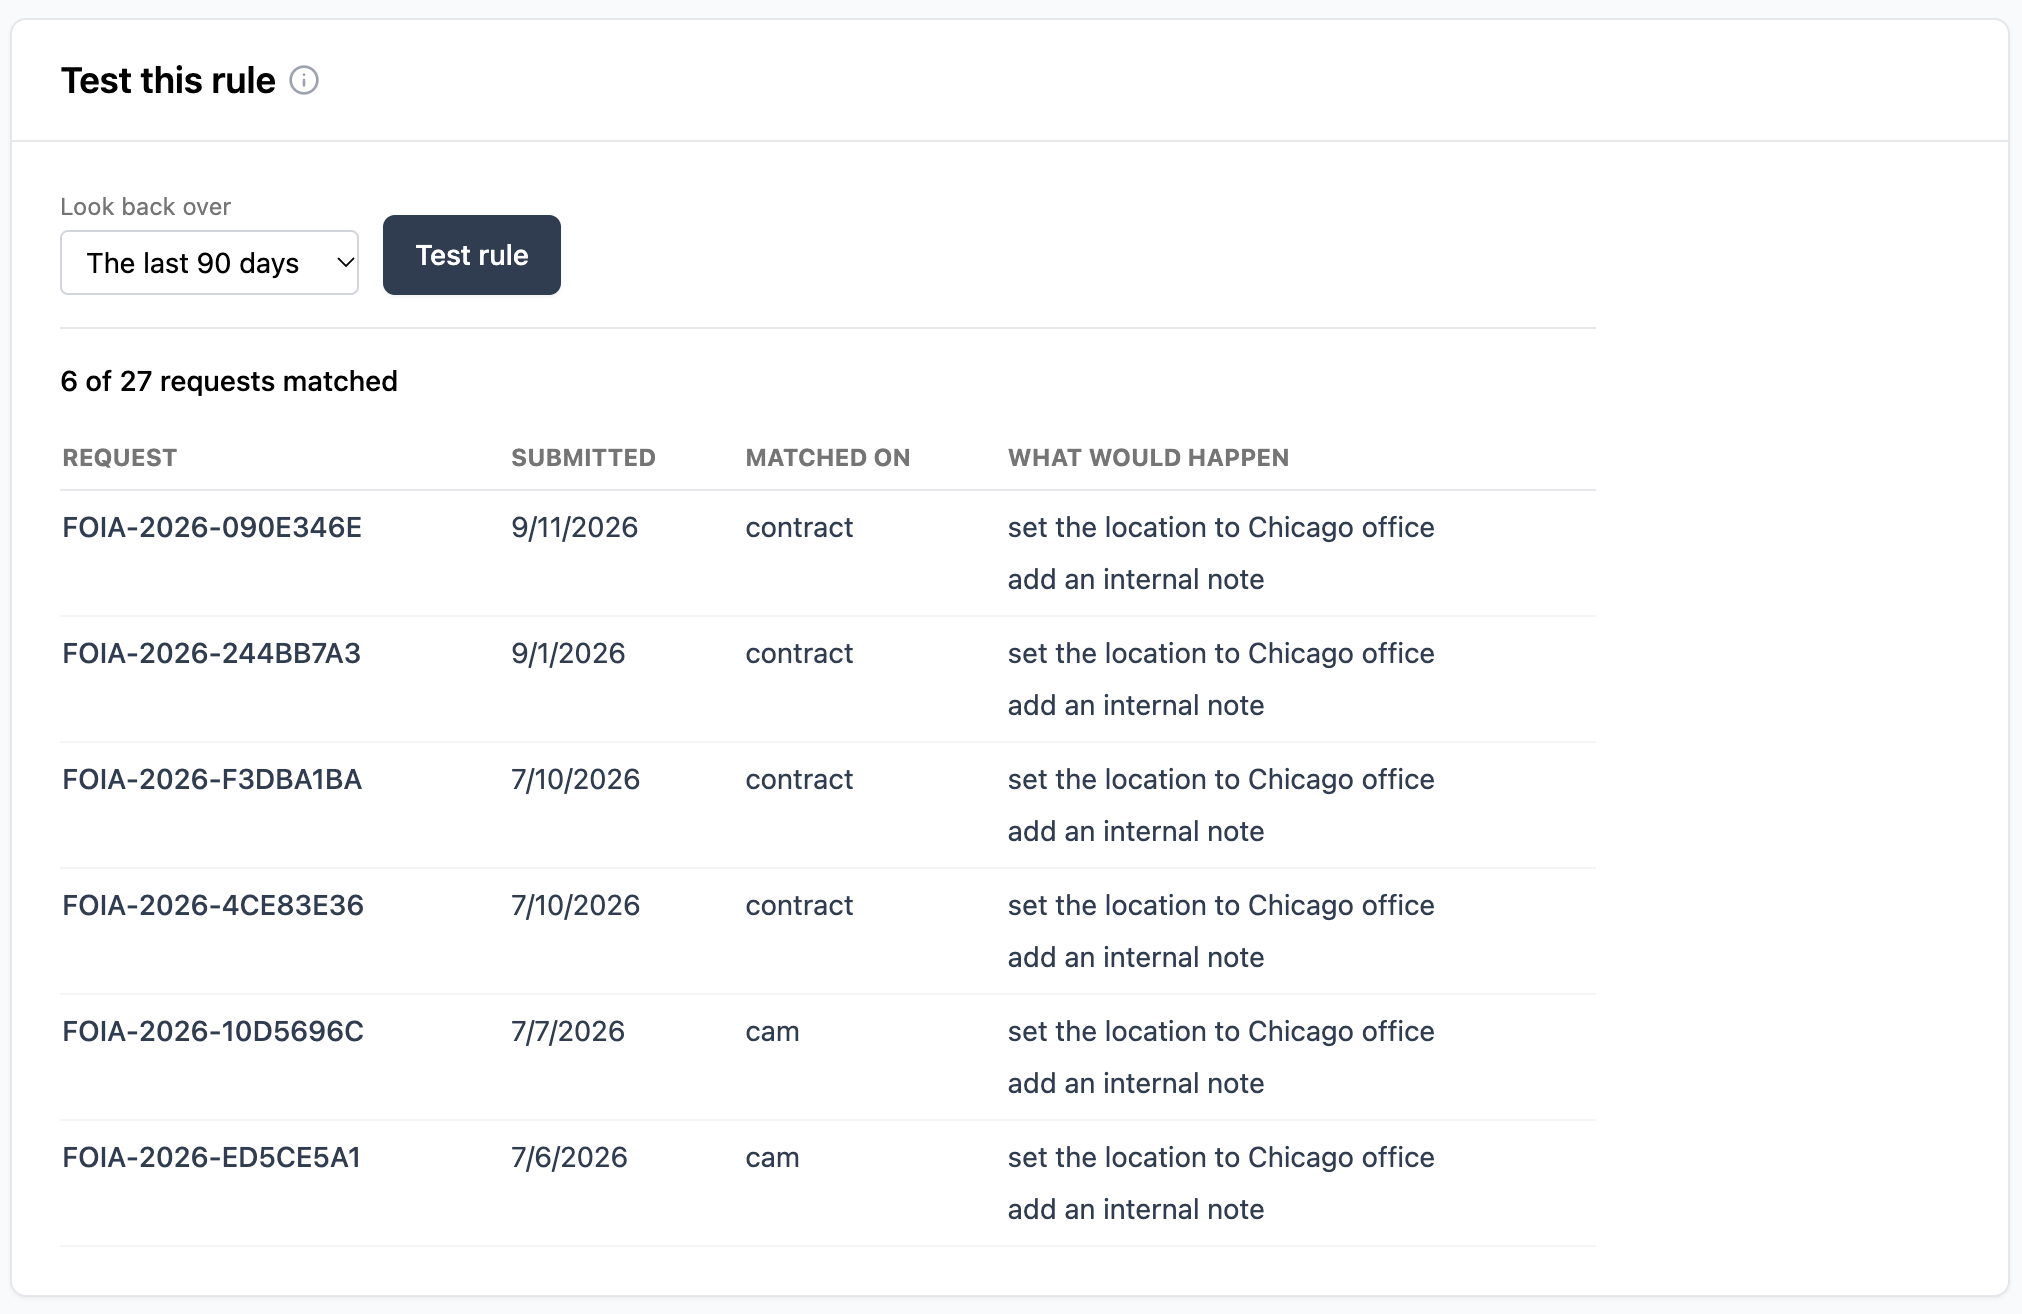Click 'set the location' action for FOIA-2026-244BB7A3
This screenshot has height=1314, width=2022.
(1221, 653)
